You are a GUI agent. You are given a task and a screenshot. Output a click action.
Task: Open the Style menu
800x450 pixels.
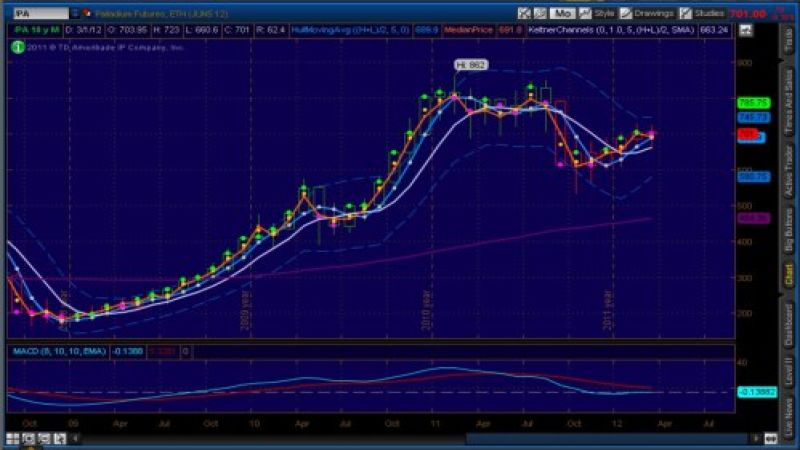coord(604,13)
